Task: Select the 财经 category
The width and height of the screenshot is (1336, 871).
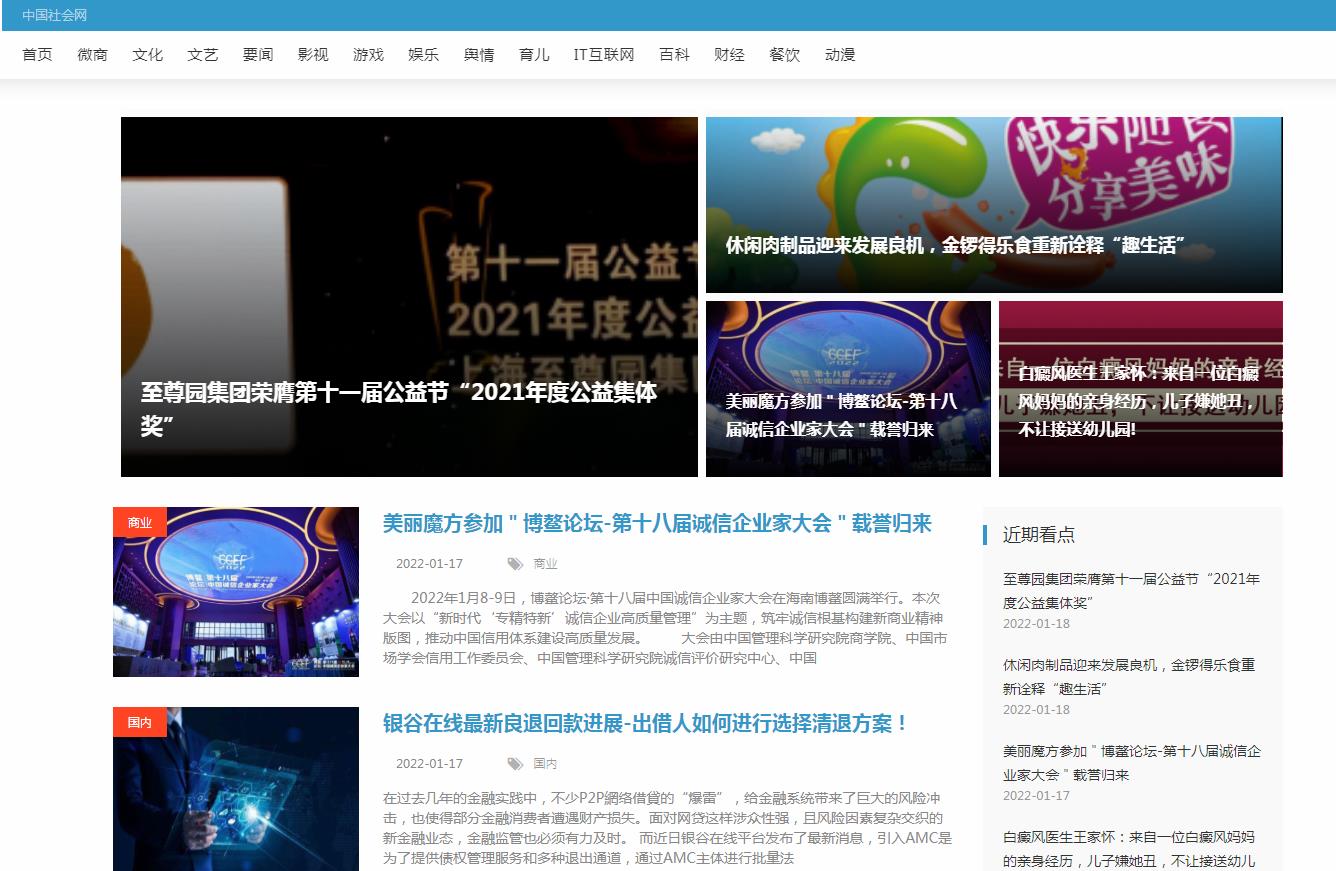Action: coord(729,55)
